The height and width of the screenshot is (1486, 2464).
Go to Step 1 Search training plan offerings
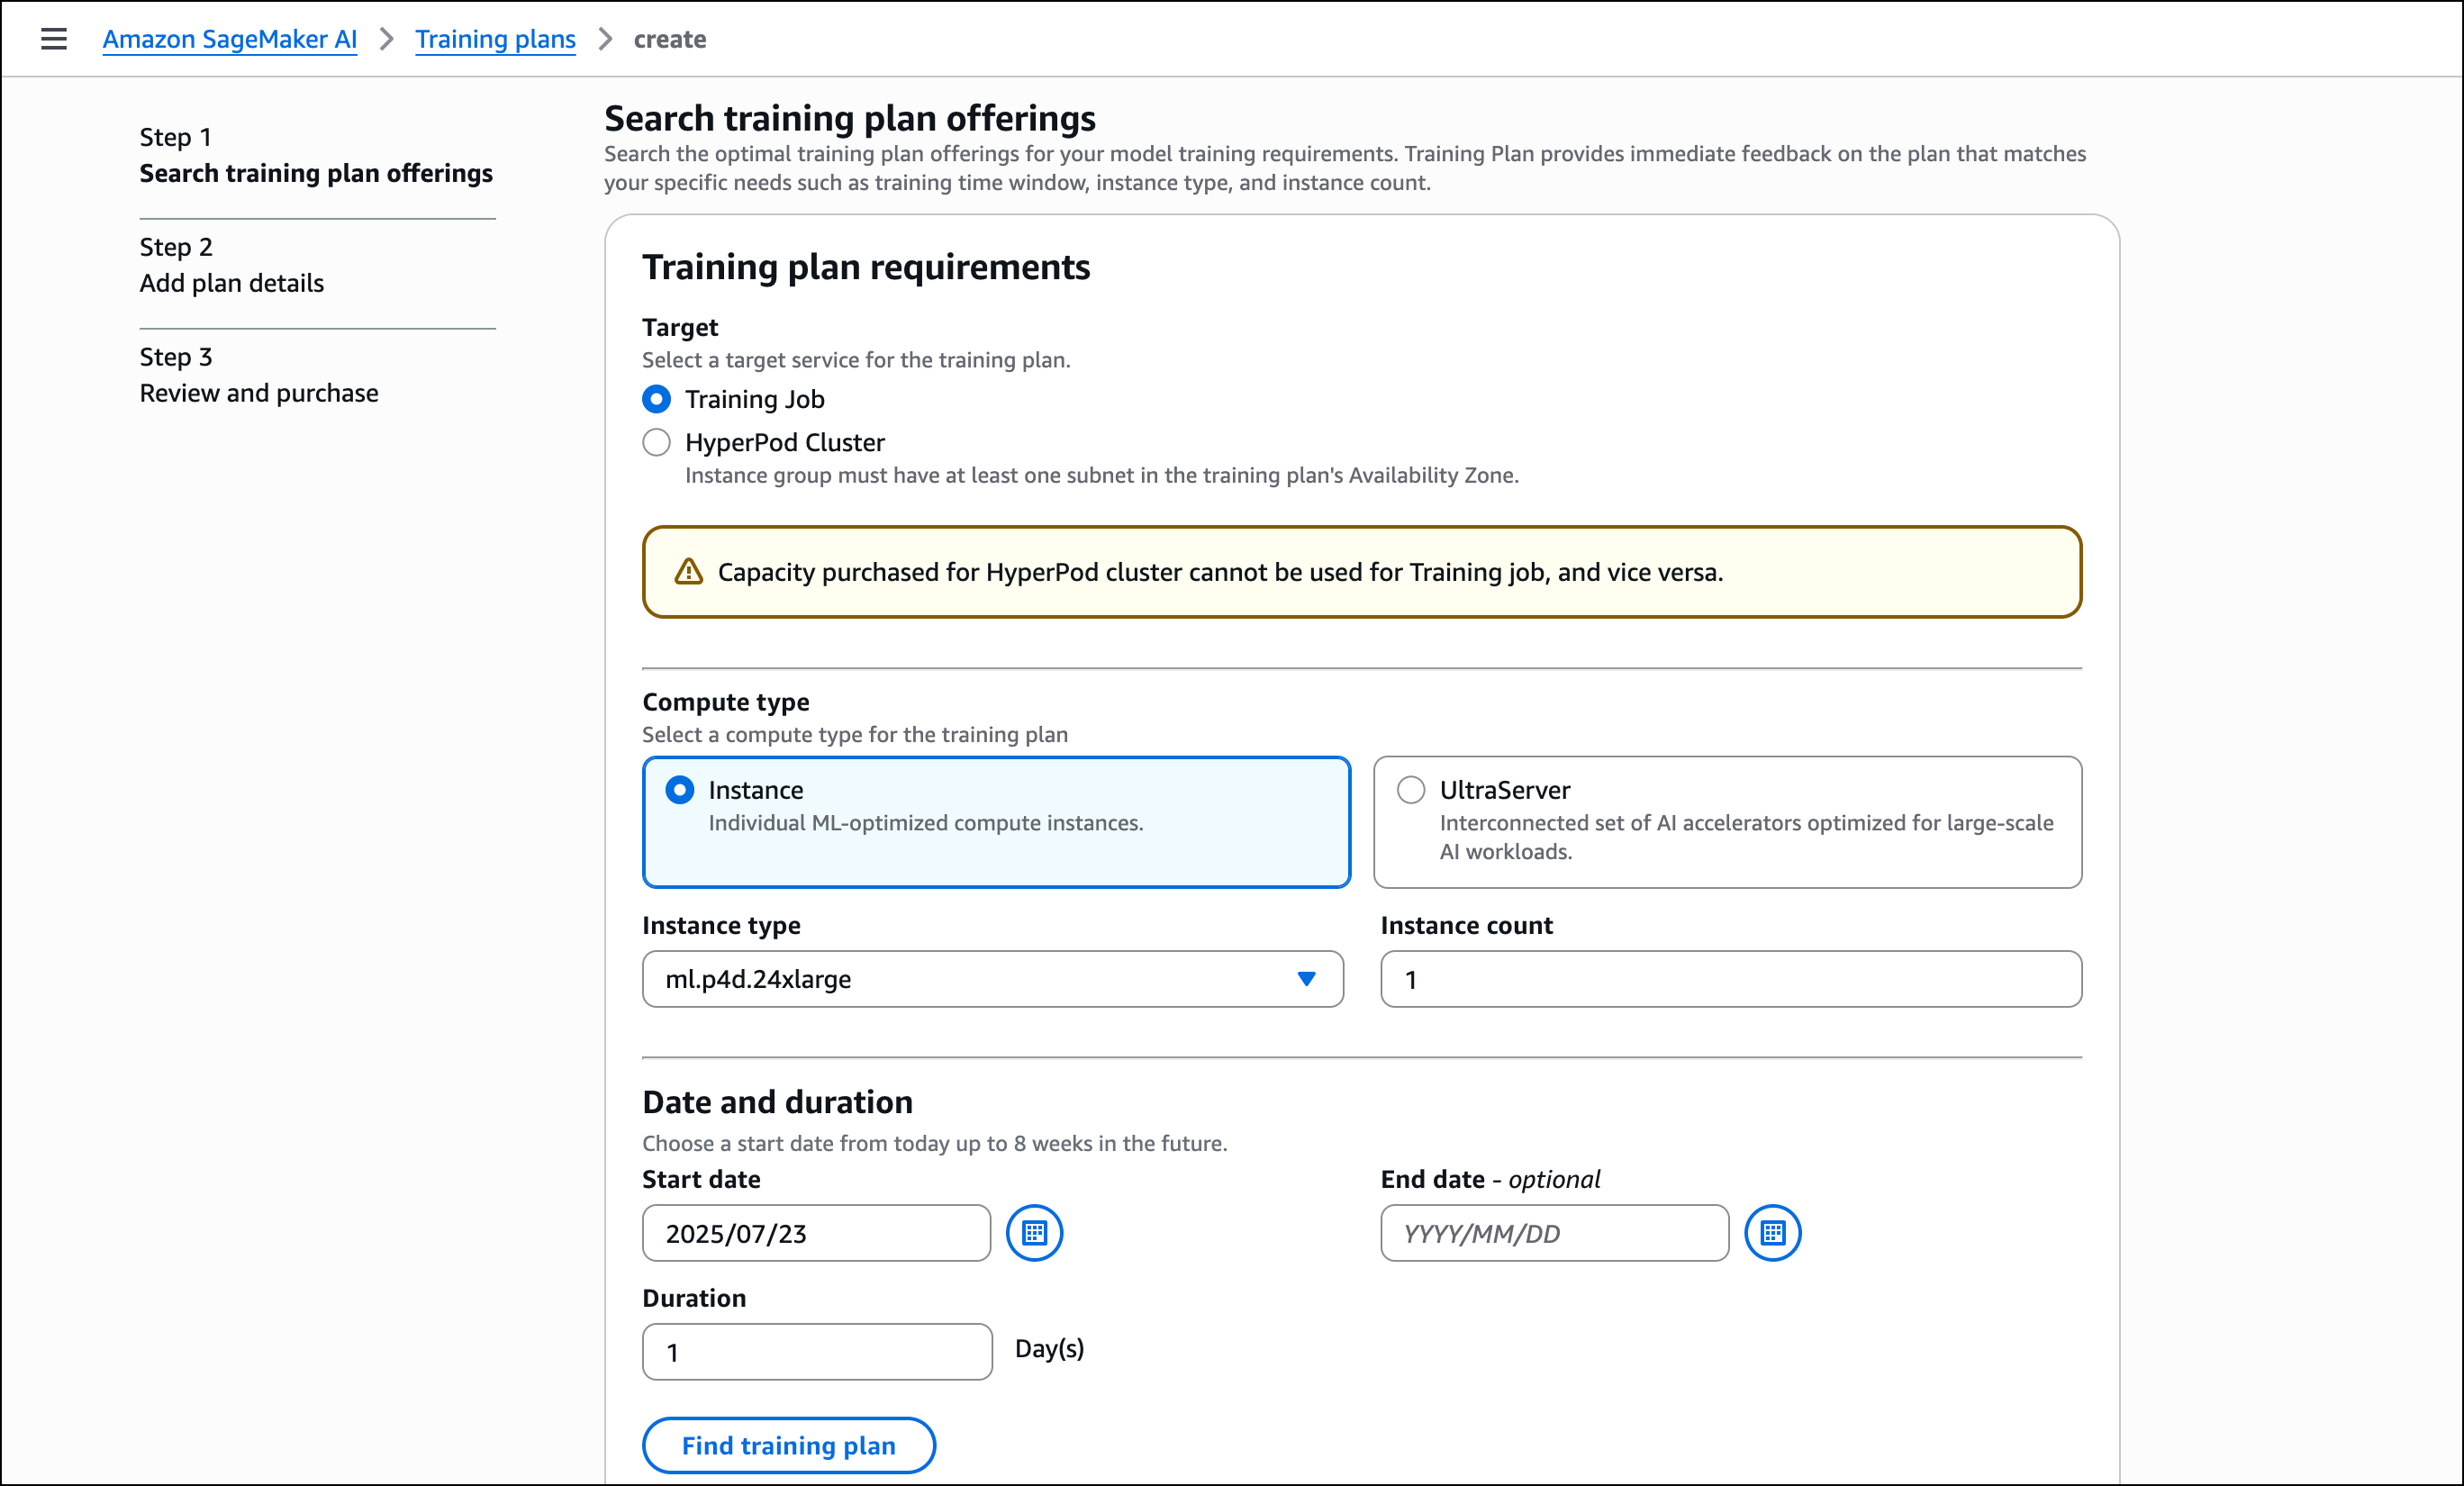(316, 173)
